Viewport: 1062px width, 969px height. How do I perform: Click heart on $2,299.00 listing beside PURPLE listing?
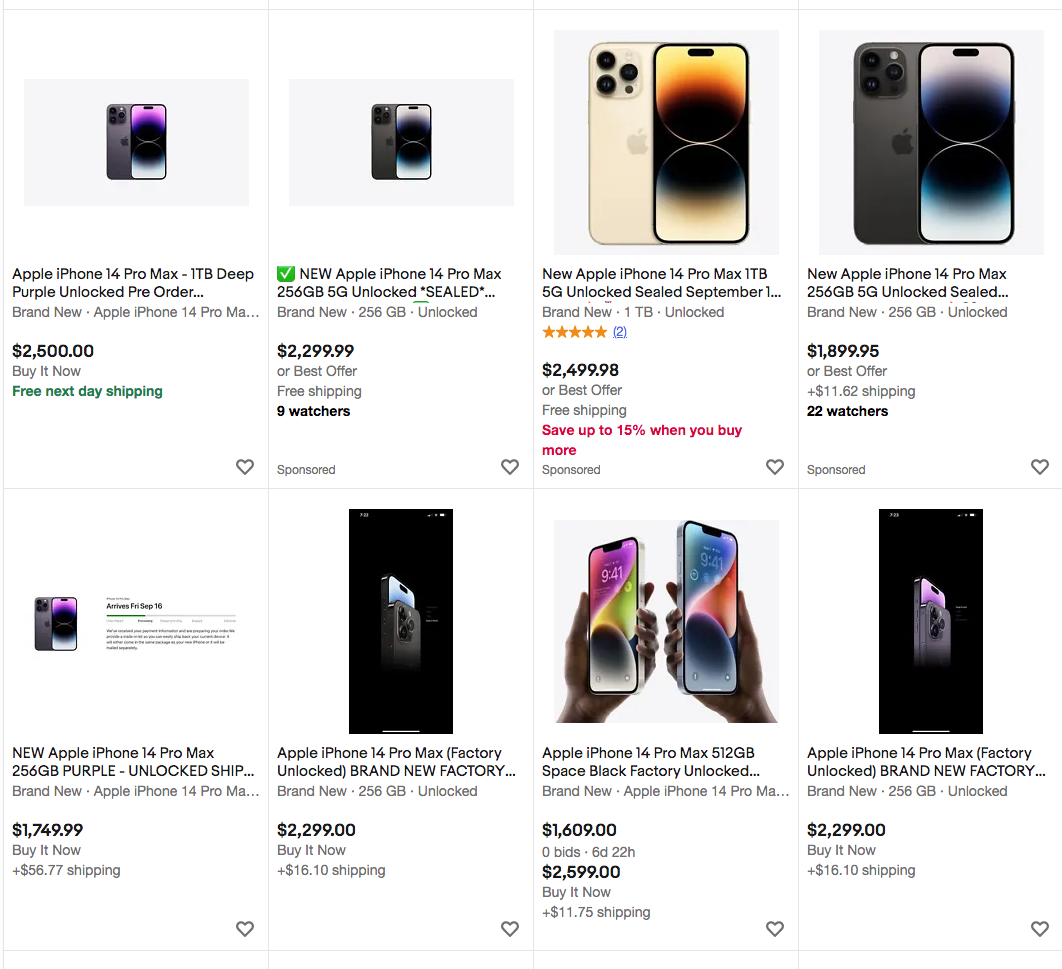click(x=510, y=929)
